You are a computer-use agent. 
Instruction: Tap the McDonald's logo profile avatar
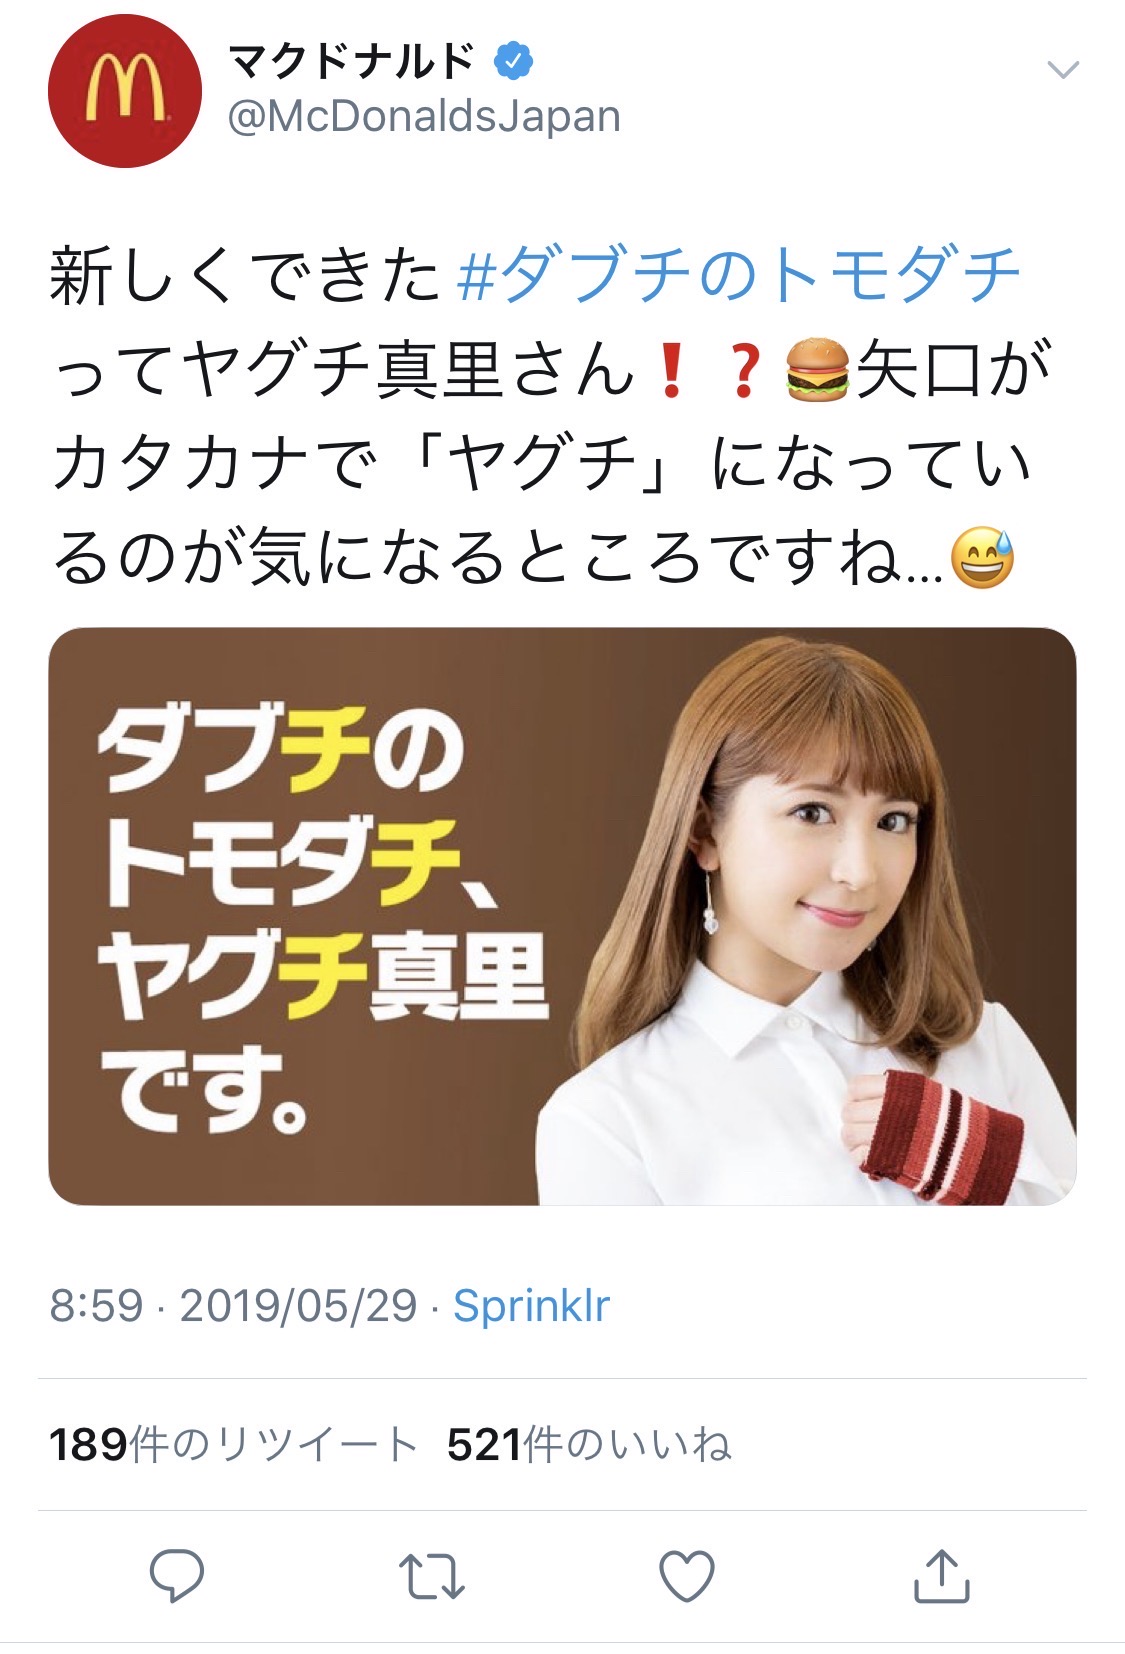tap(125, 91)
